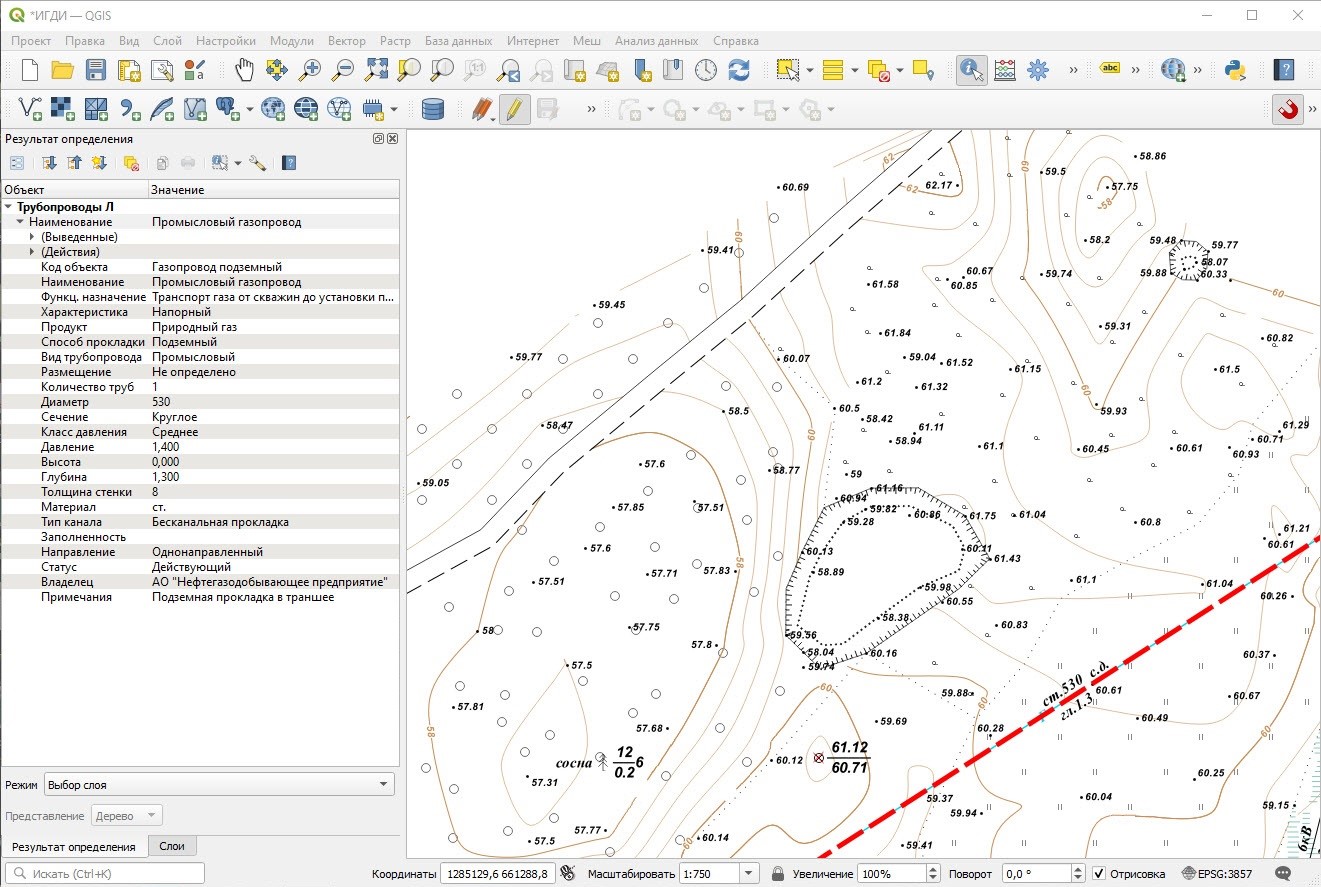This screenshot has width=1321, height=887.
Task: Clear identify results icon
Action: click(130, 163)
